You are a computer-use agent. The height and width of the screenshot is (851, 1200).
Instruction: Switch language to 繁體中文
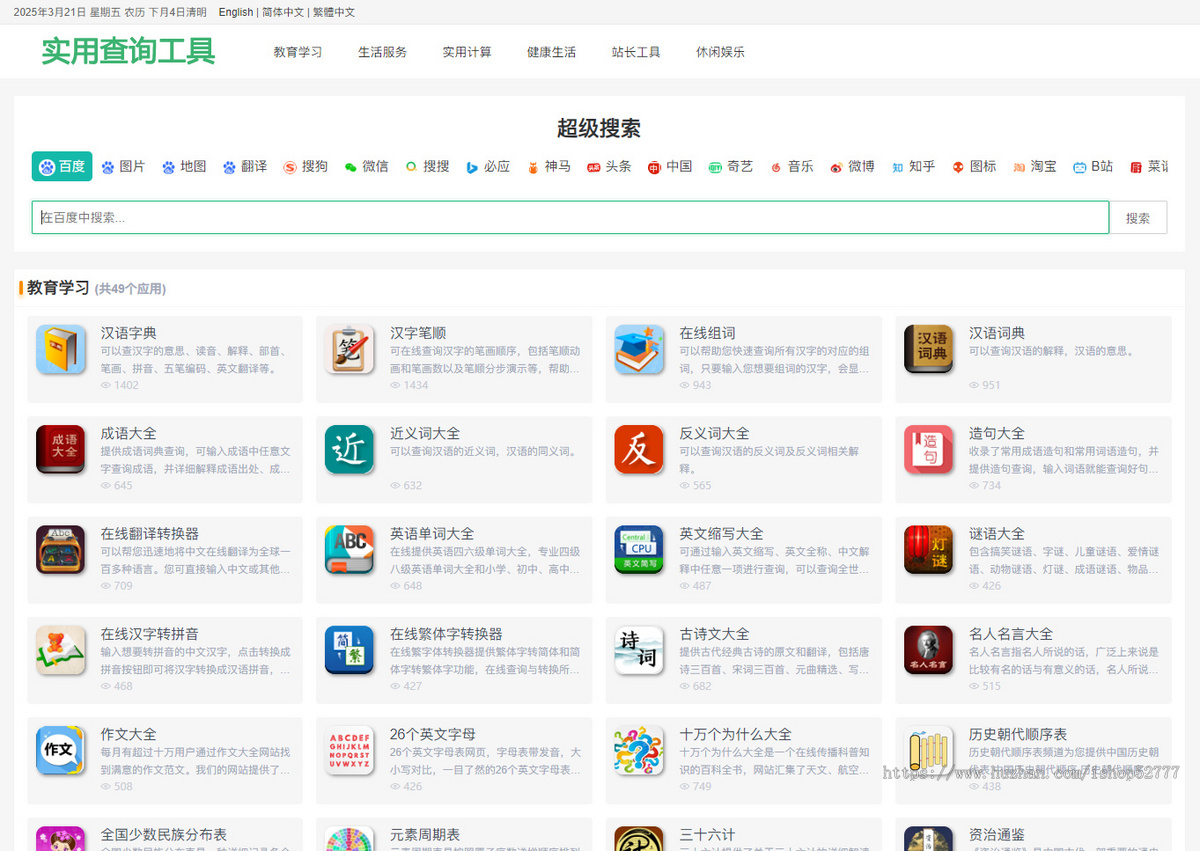[x=333, y=12]
